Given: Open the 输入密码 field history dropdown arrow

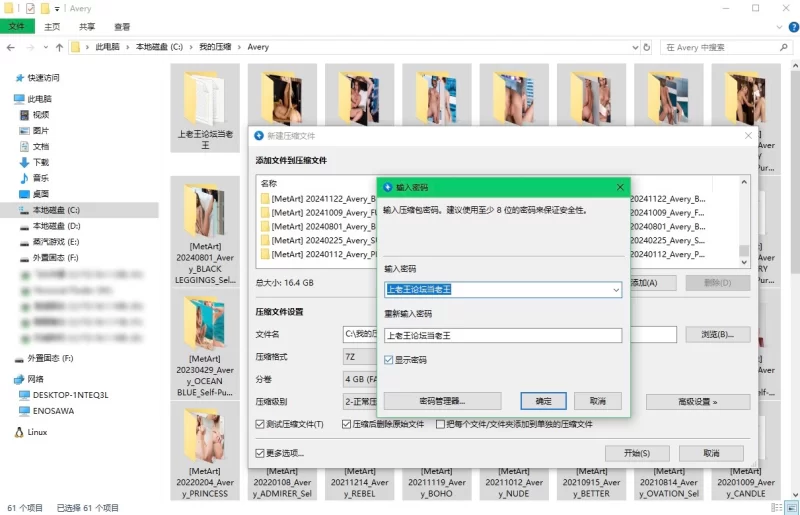Looking at the screenshot, I should [616, 290].
